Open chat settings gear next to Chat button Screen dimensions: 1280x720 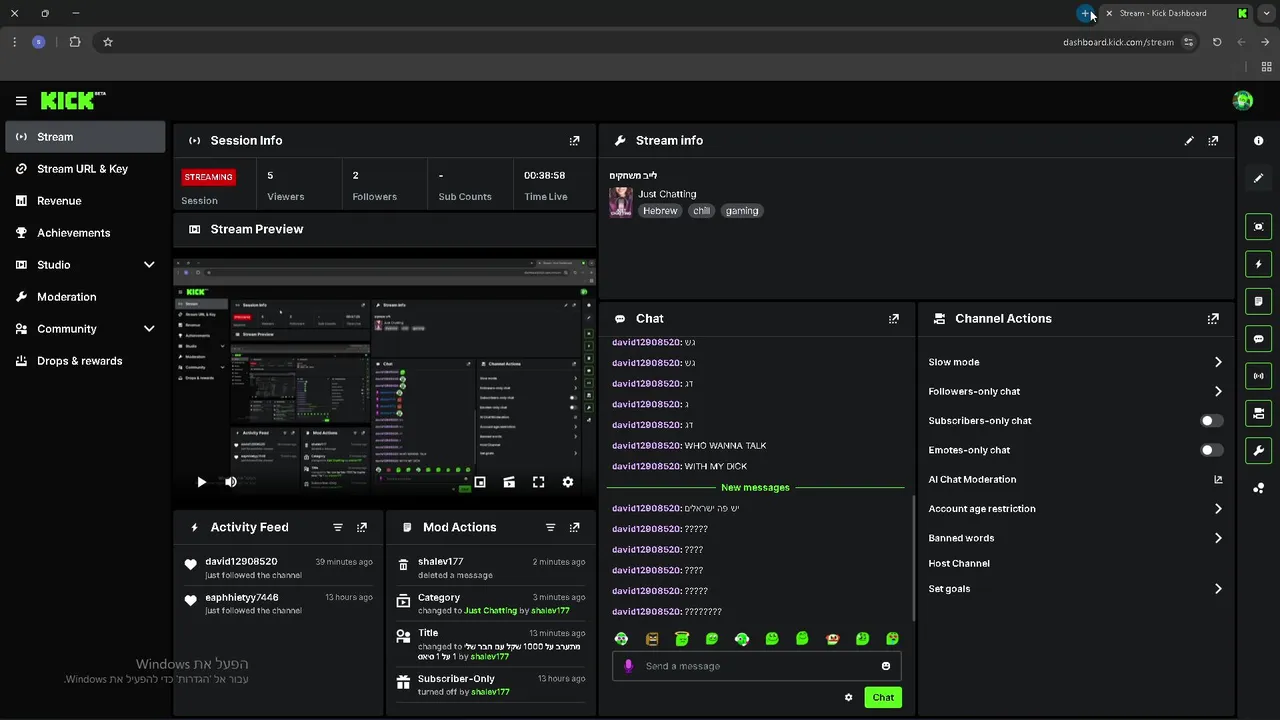tap(848, 697)
